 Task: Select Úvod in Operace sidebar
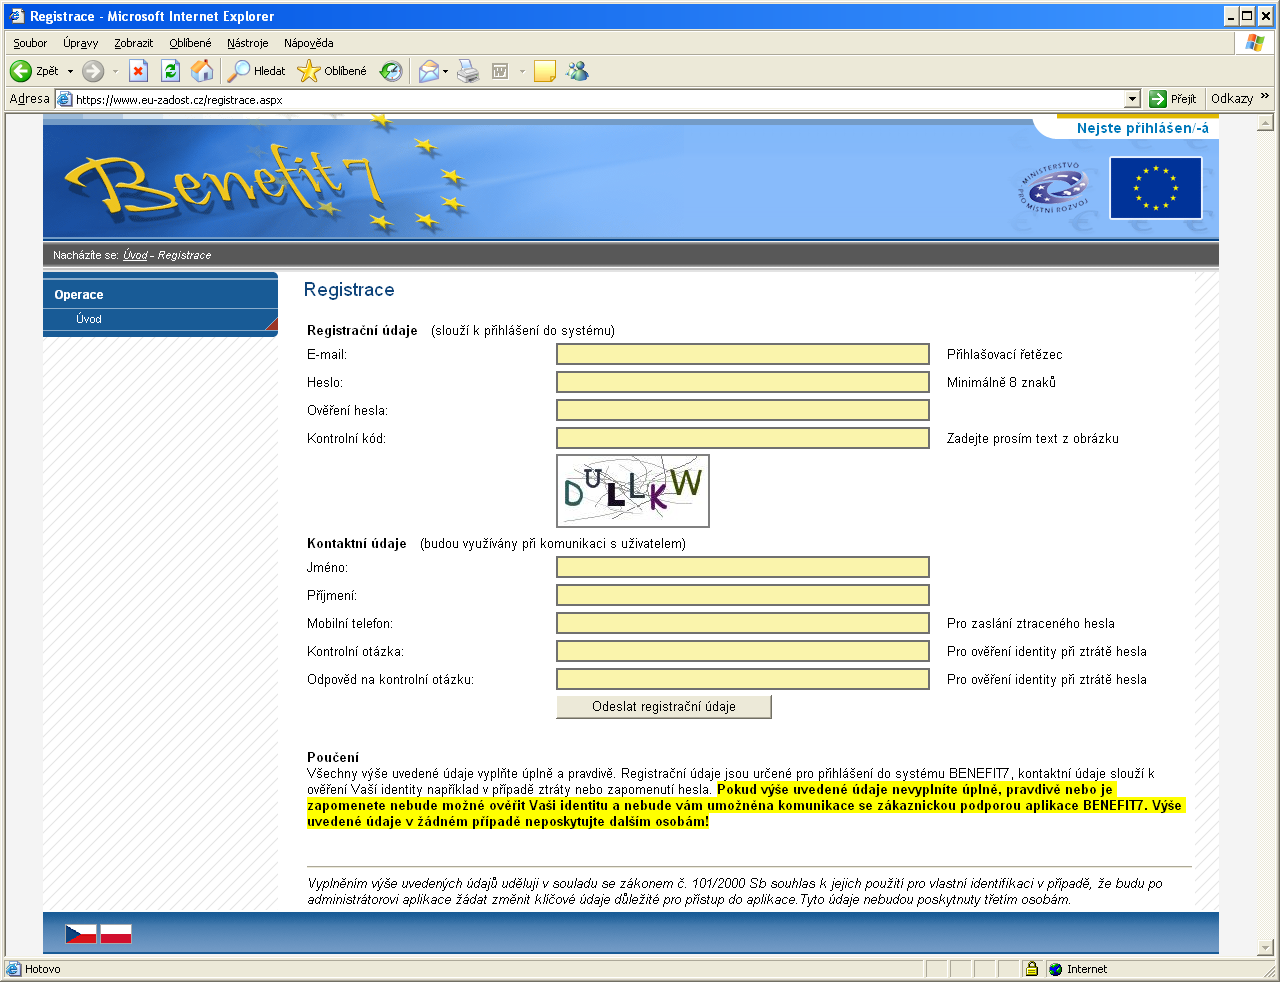(x=89, y=319)
